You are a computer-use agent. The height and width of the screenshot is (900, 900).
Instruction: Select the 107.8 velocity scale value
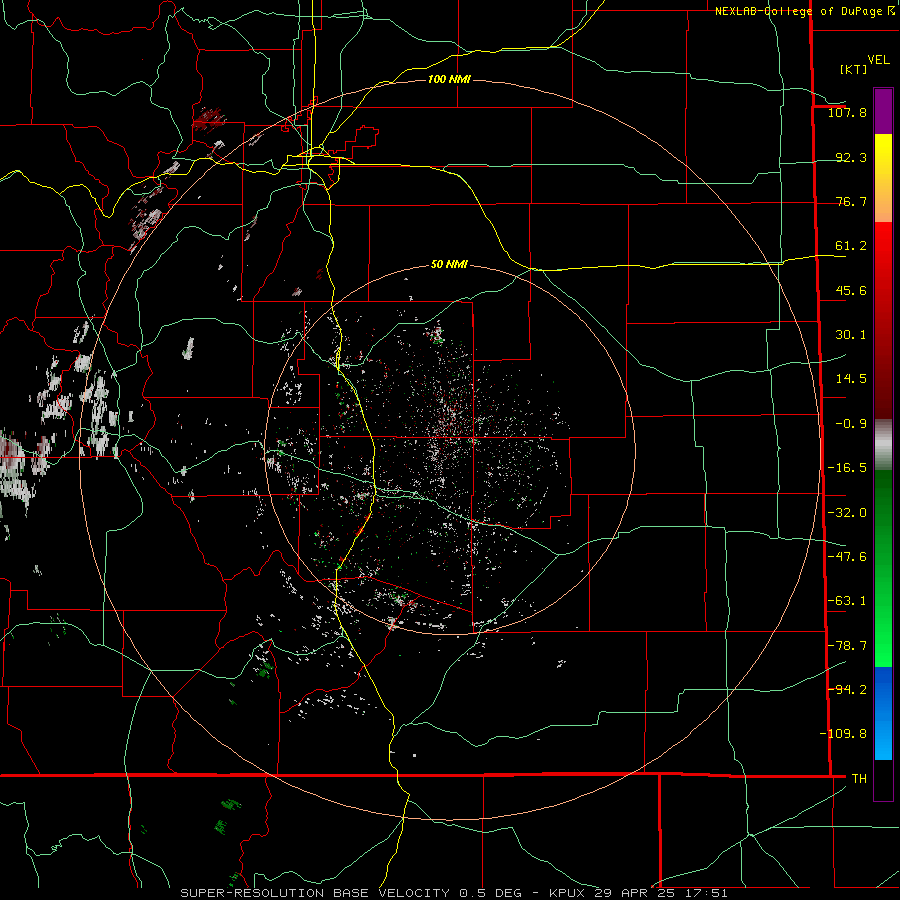[x=847, y=112]
